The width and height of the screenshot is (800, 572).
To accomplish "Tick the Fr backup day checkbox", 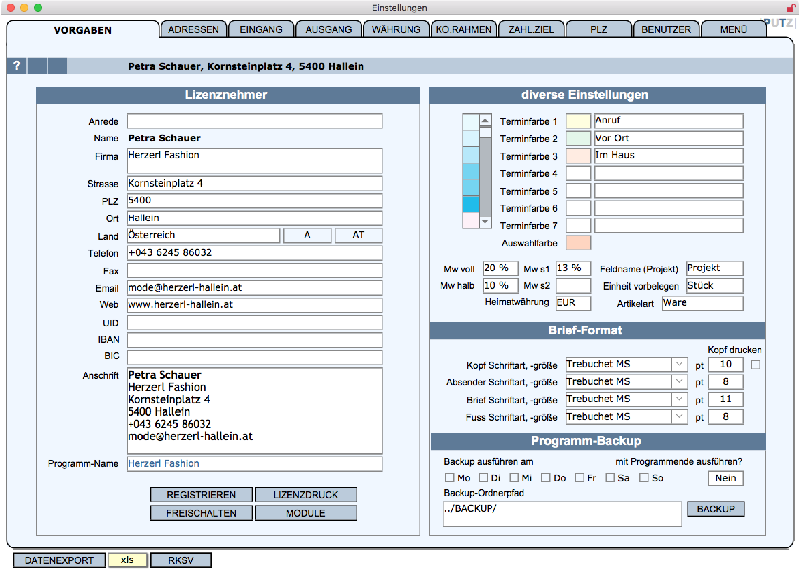I will click(x=580, y=478).
